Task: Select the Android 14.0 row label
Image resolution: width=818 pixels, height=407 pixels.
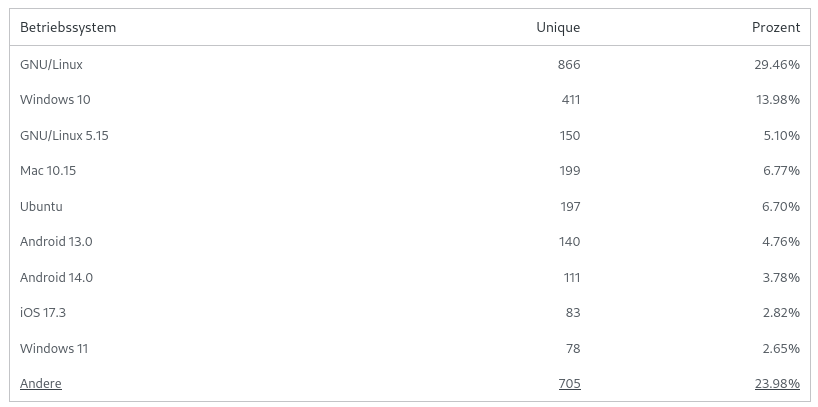Action: point(56,277)
